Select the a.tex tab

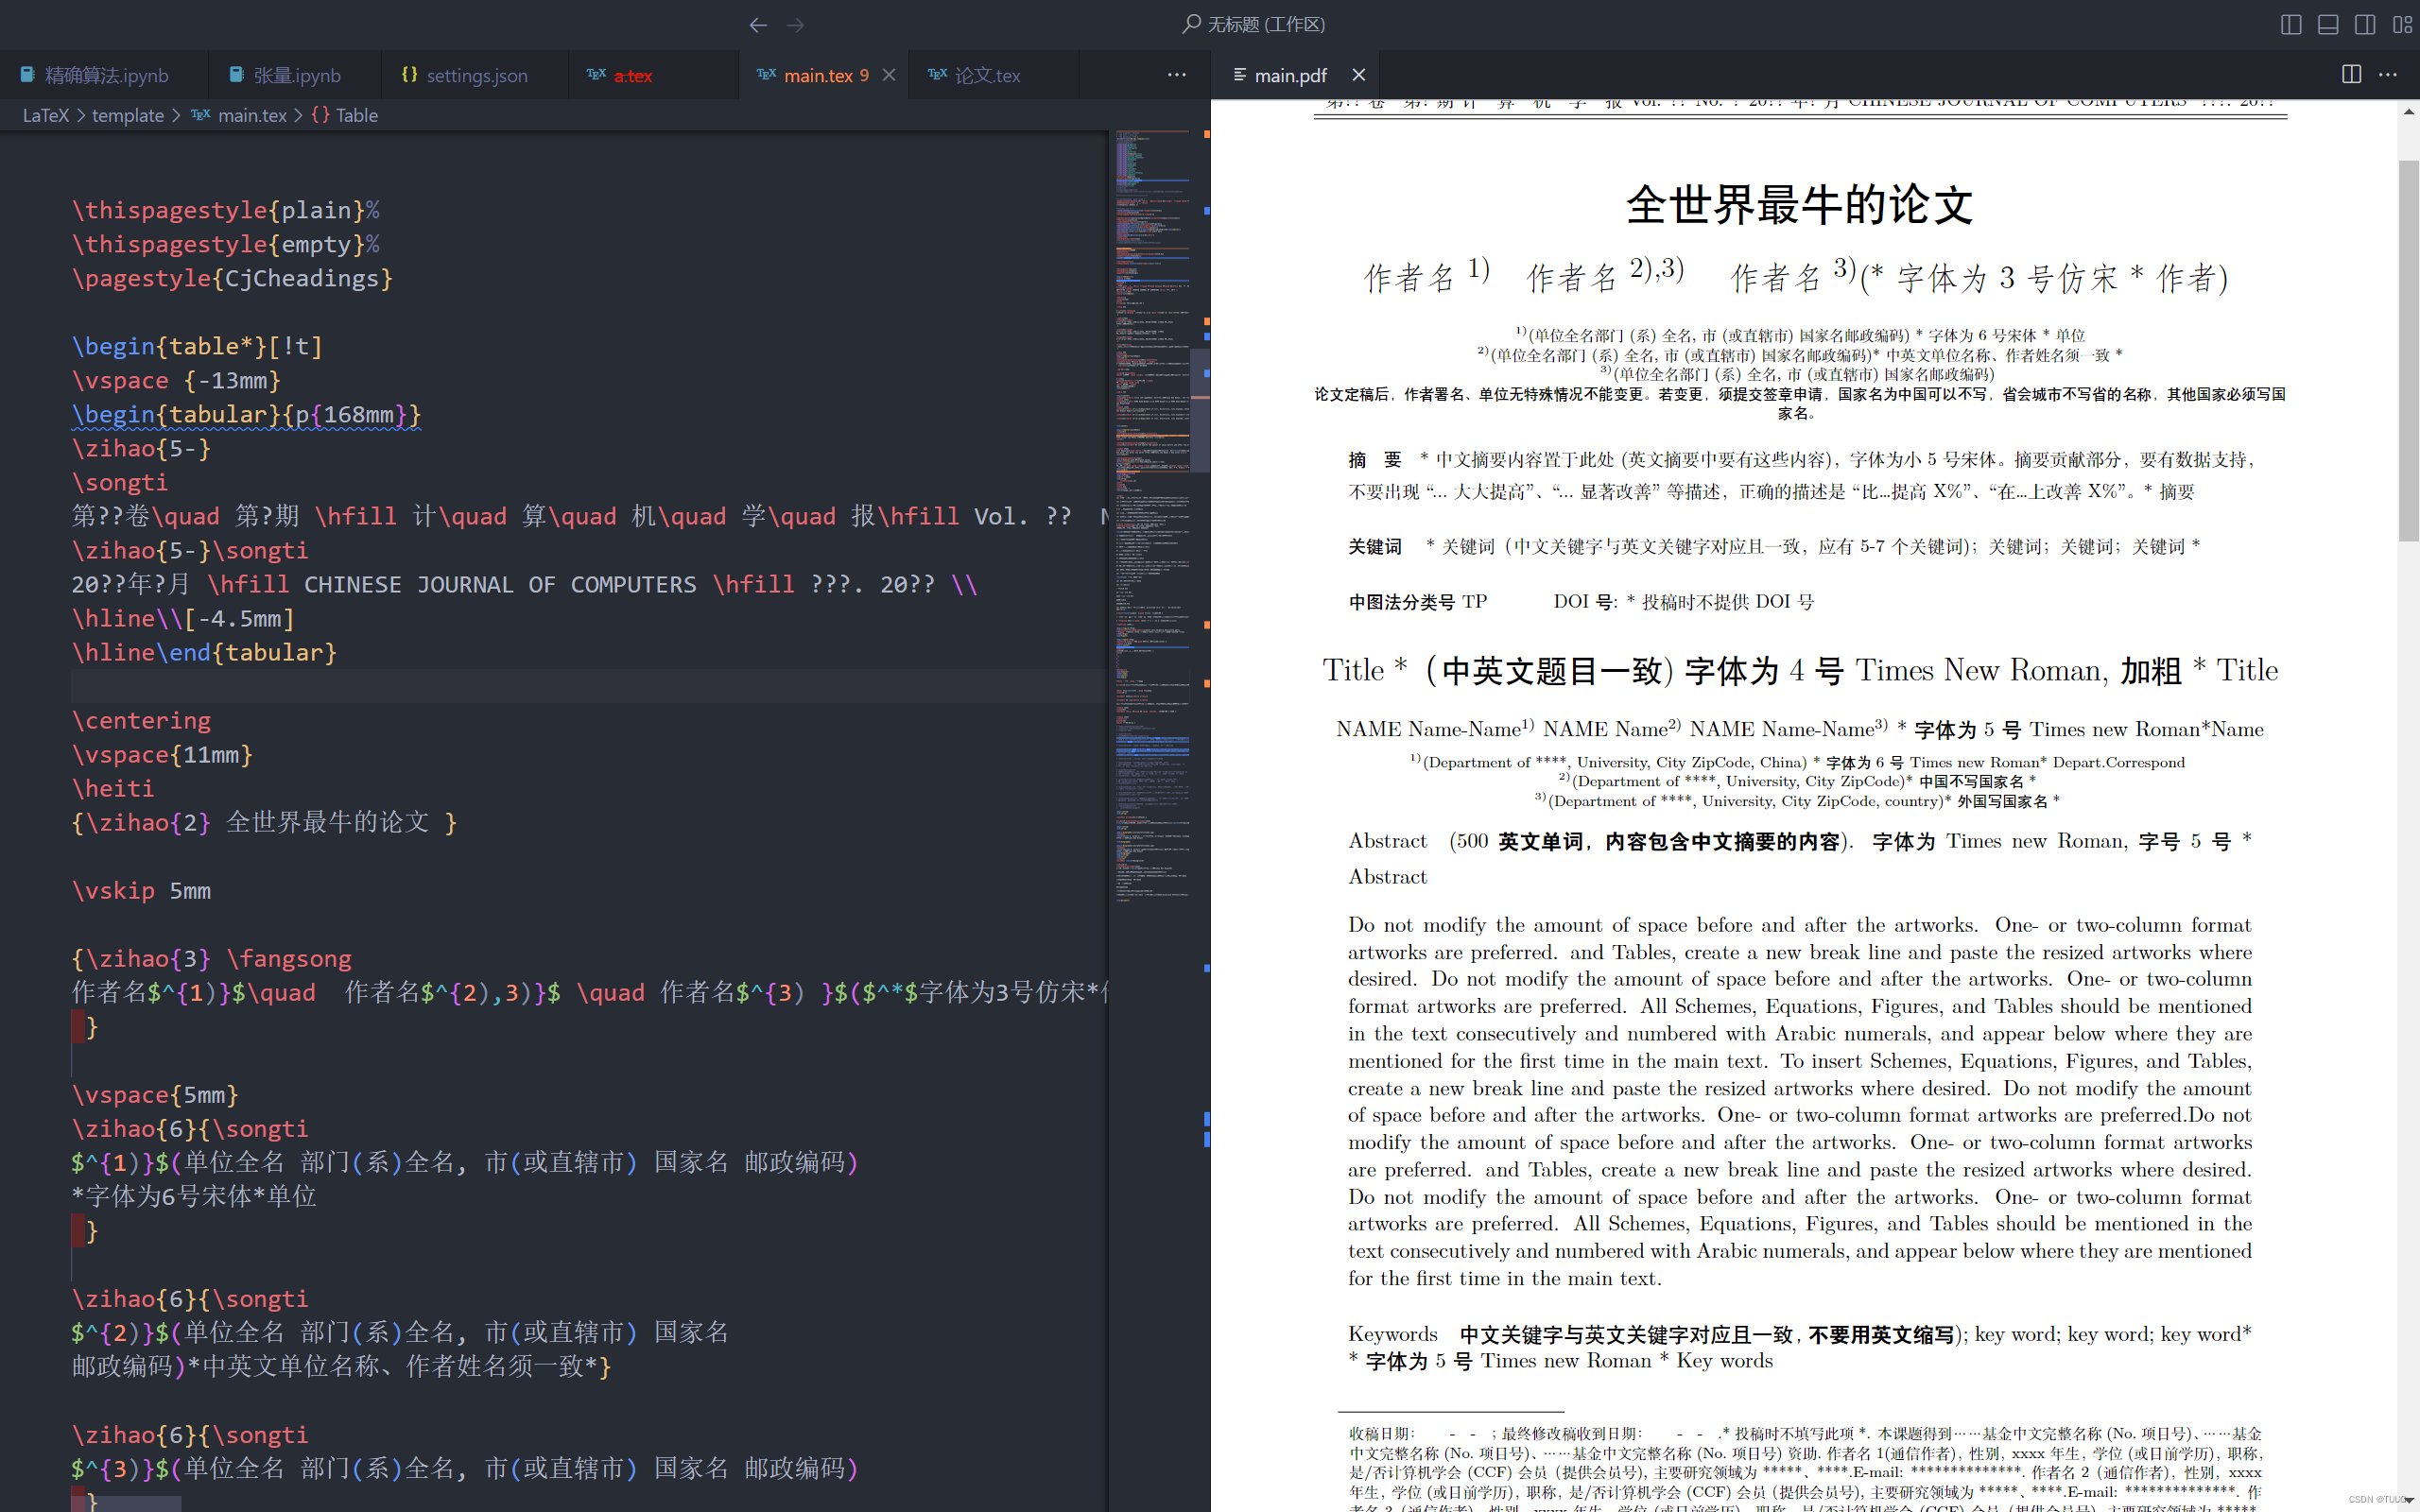point(632,75)
